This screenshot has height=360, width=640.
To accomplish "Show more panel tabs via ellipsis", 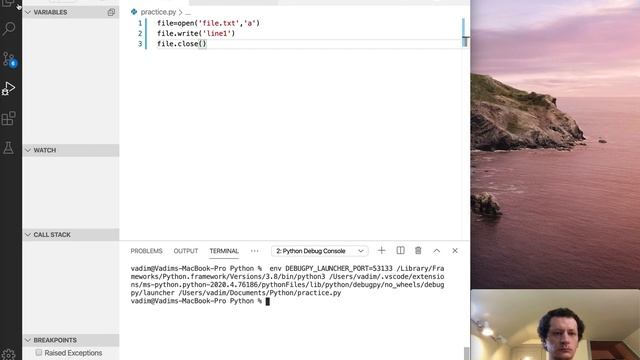I will 255,251.
